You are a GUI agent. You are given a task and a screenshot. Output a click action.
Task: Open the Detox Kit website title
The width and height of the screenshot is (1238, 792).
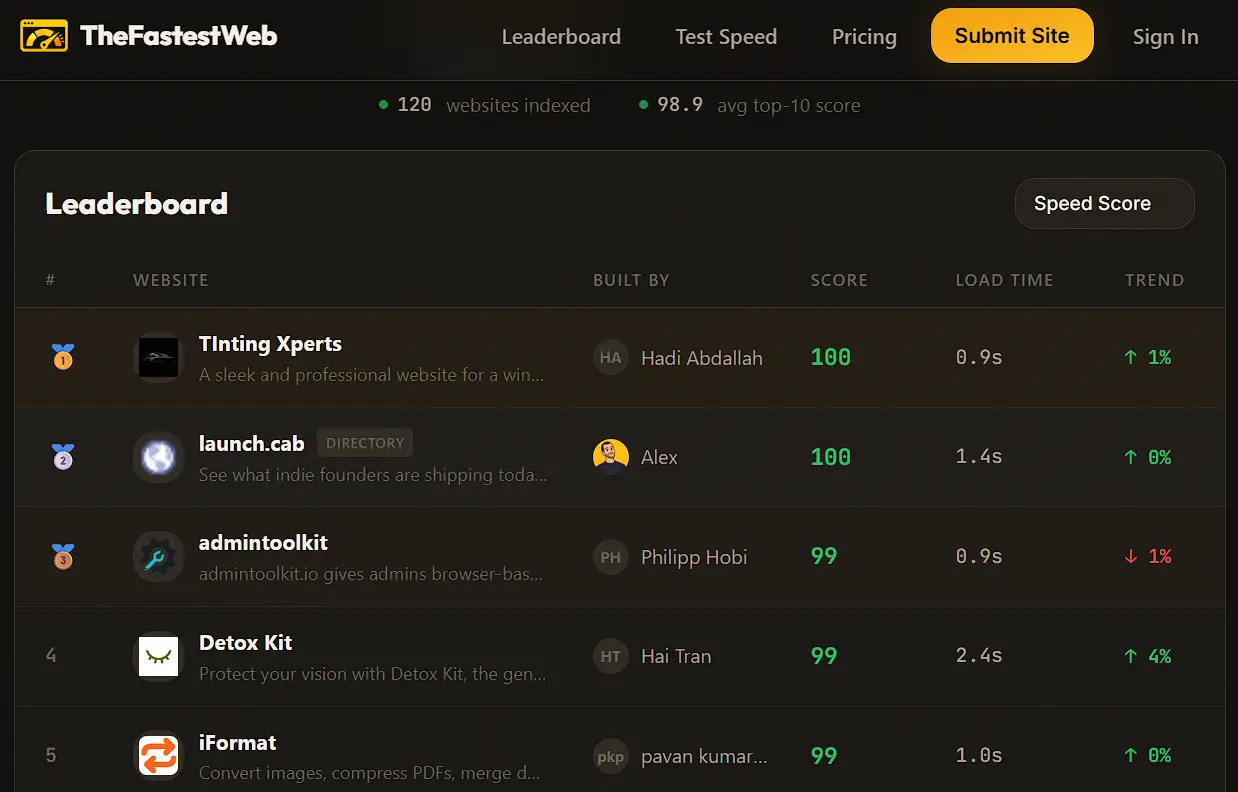246,643
